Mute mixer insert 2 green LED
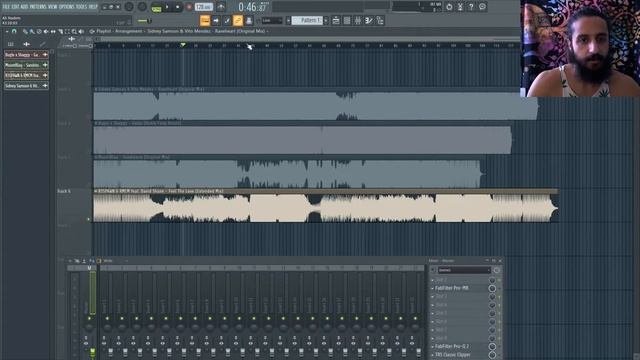 coord(122,318)
